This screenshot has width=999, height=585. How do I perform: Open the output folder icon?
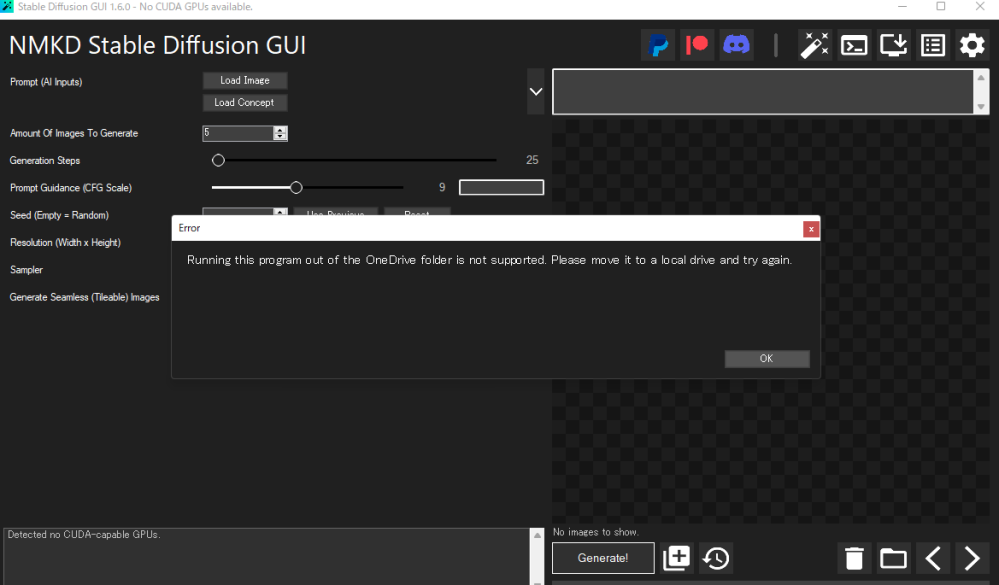(x=893, y=558)
